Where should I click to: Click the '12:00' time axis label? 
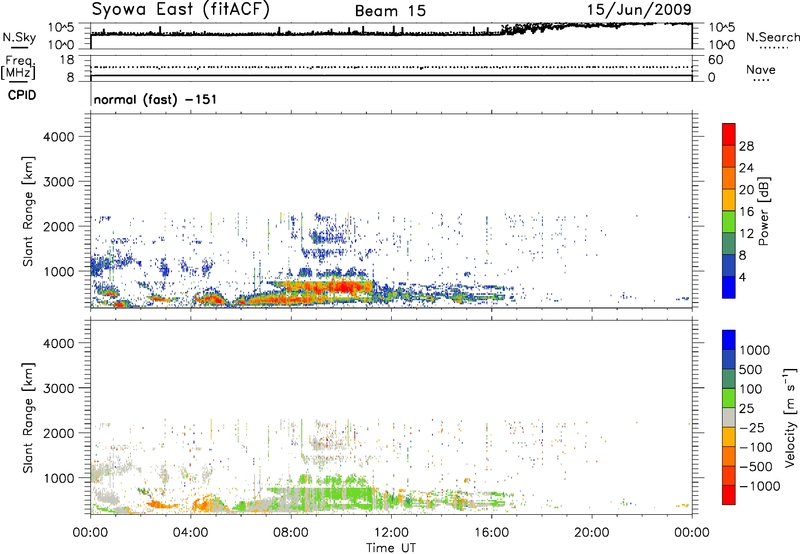coord(391,533)
